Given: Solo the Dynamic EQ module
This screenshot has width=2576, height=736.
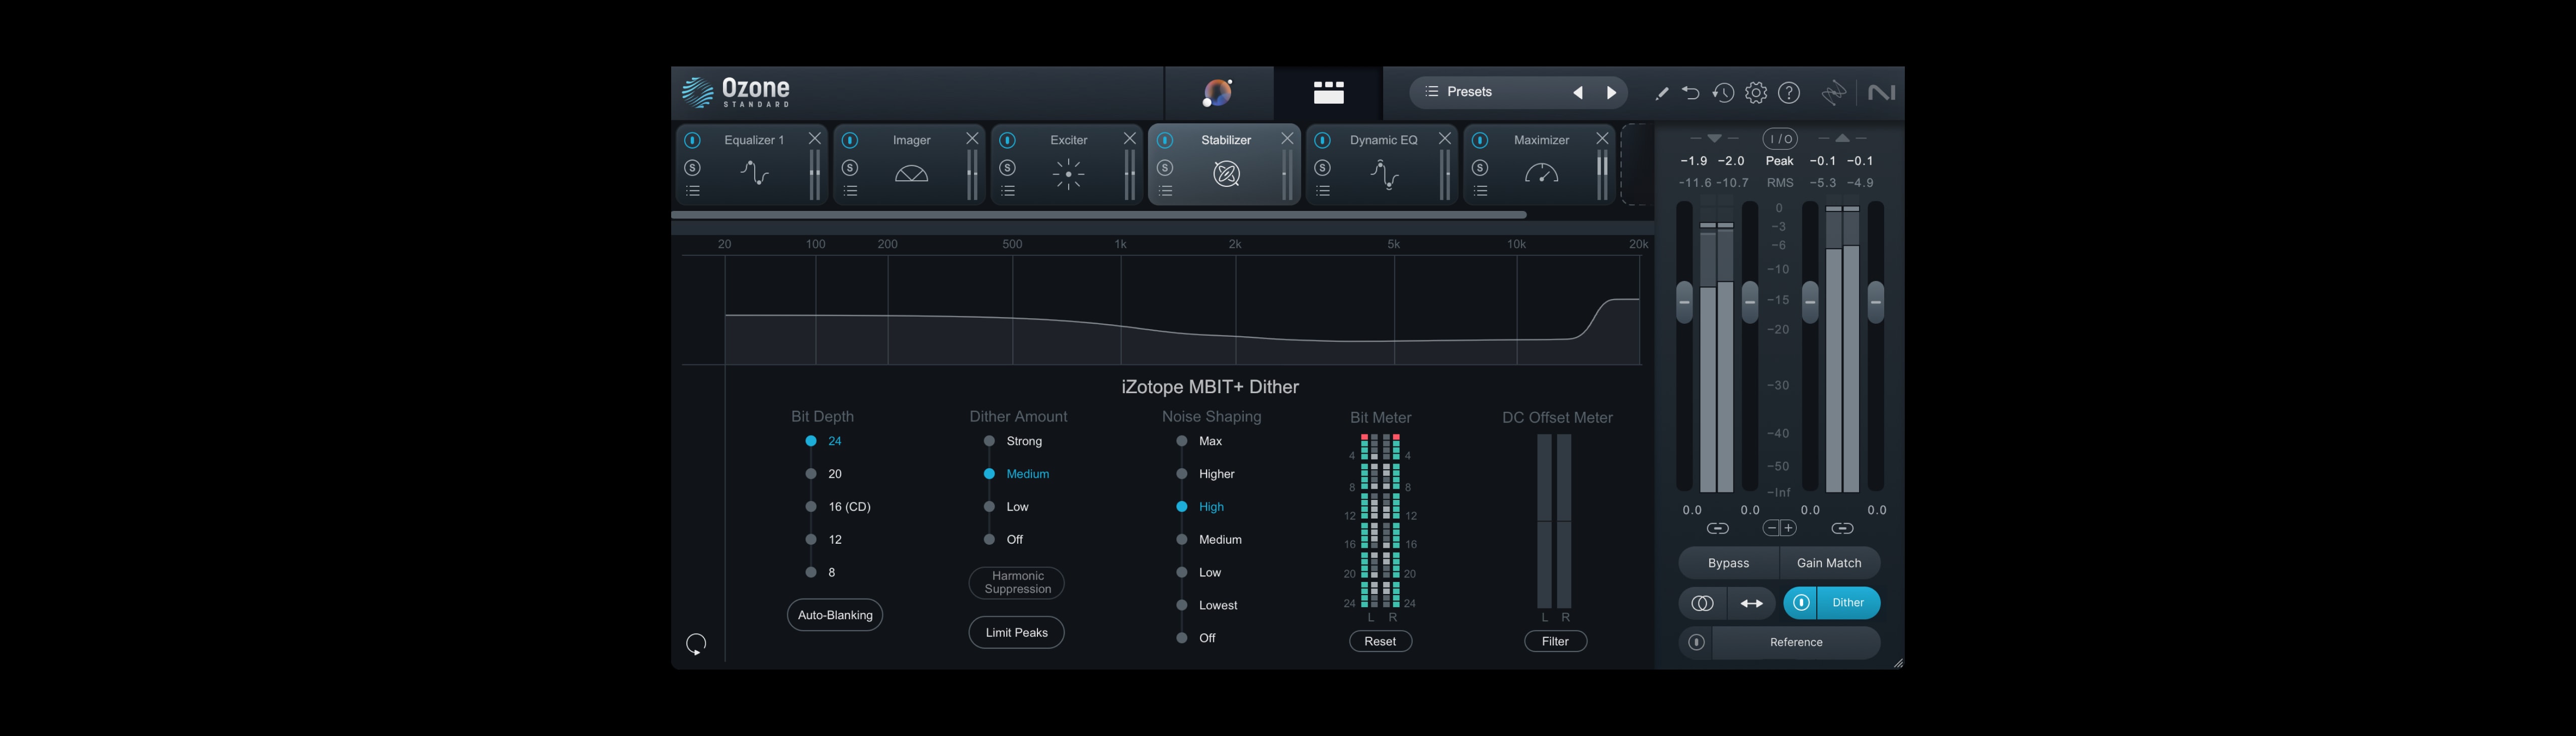Looking at the screenshot, I should tap(1323, 167).
